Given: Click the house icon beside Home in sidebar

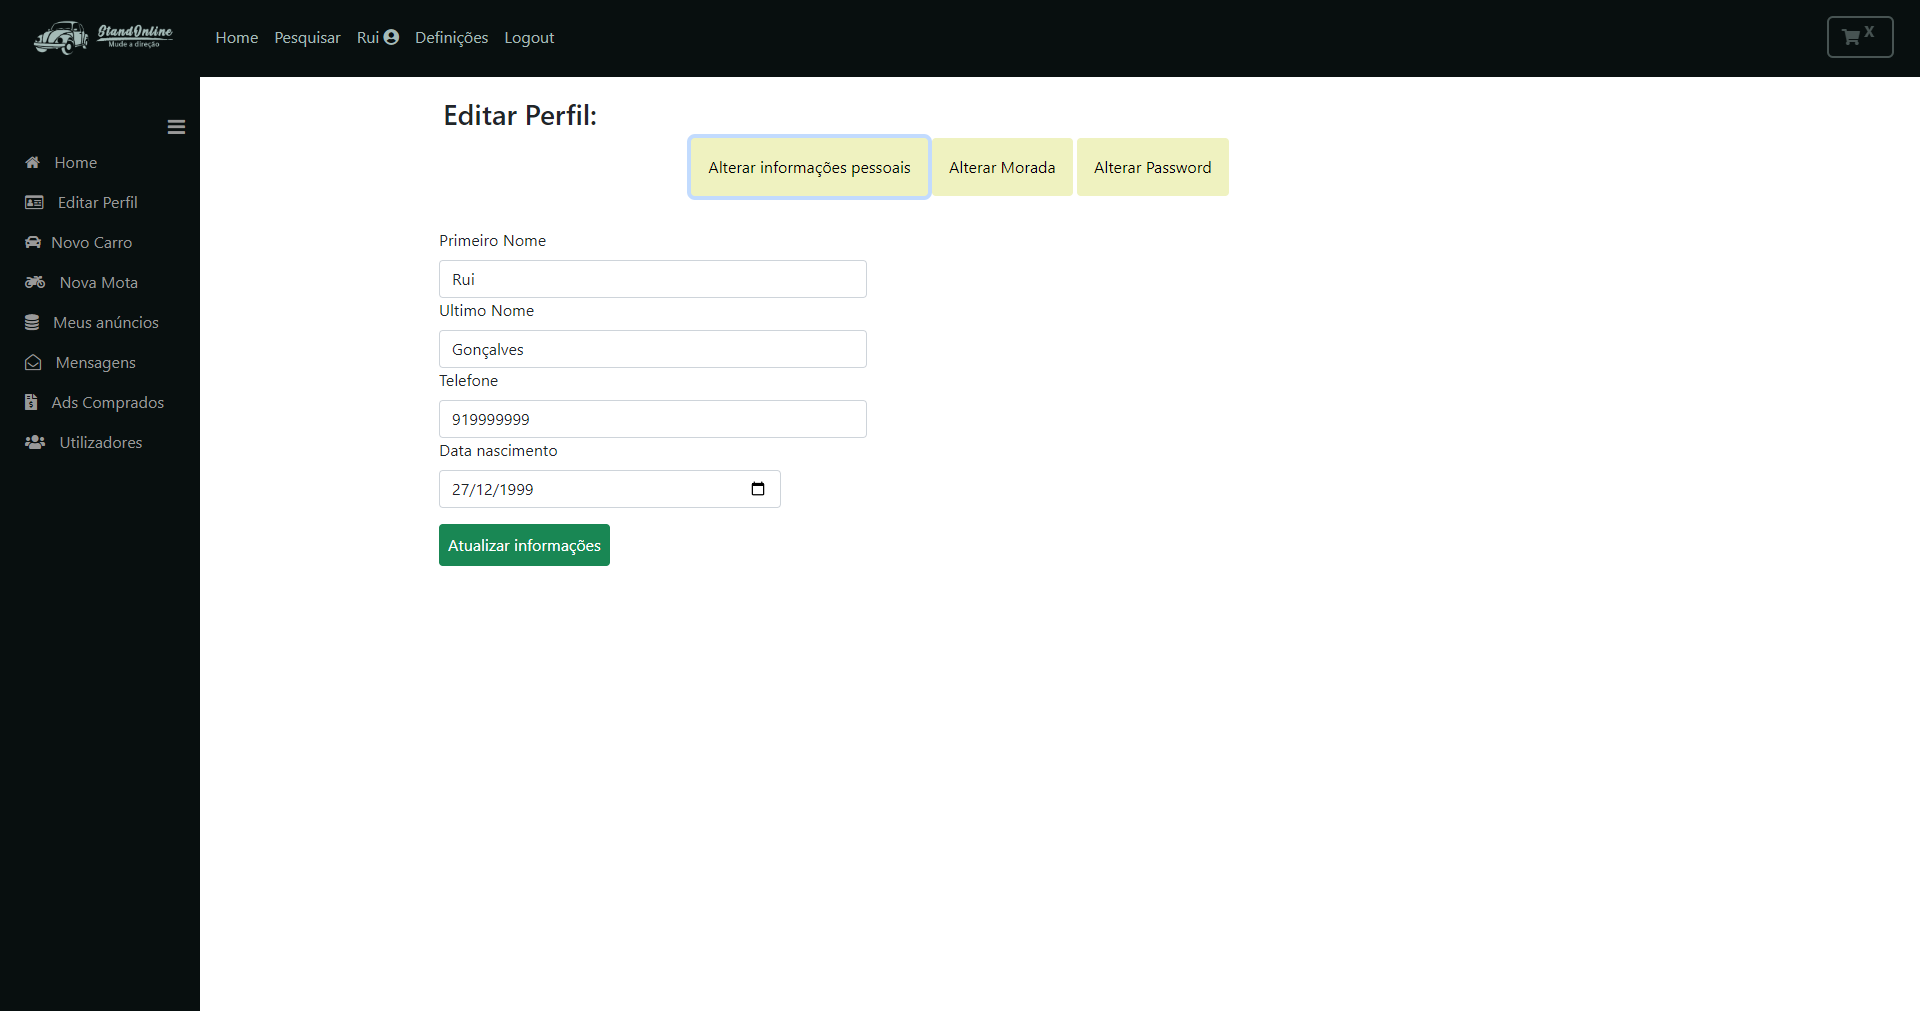Looking at the screenshot, I should 33,162.
